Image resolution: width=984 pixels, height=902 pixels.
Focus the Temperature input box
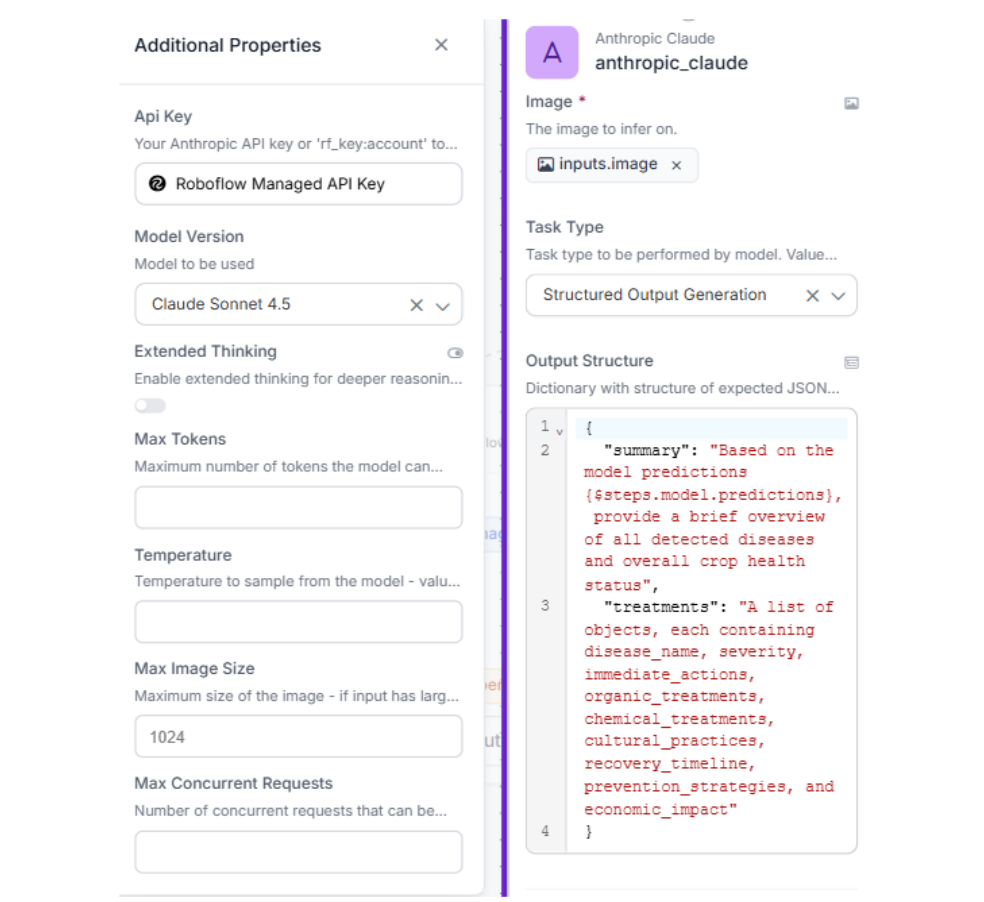pos(298,621)
